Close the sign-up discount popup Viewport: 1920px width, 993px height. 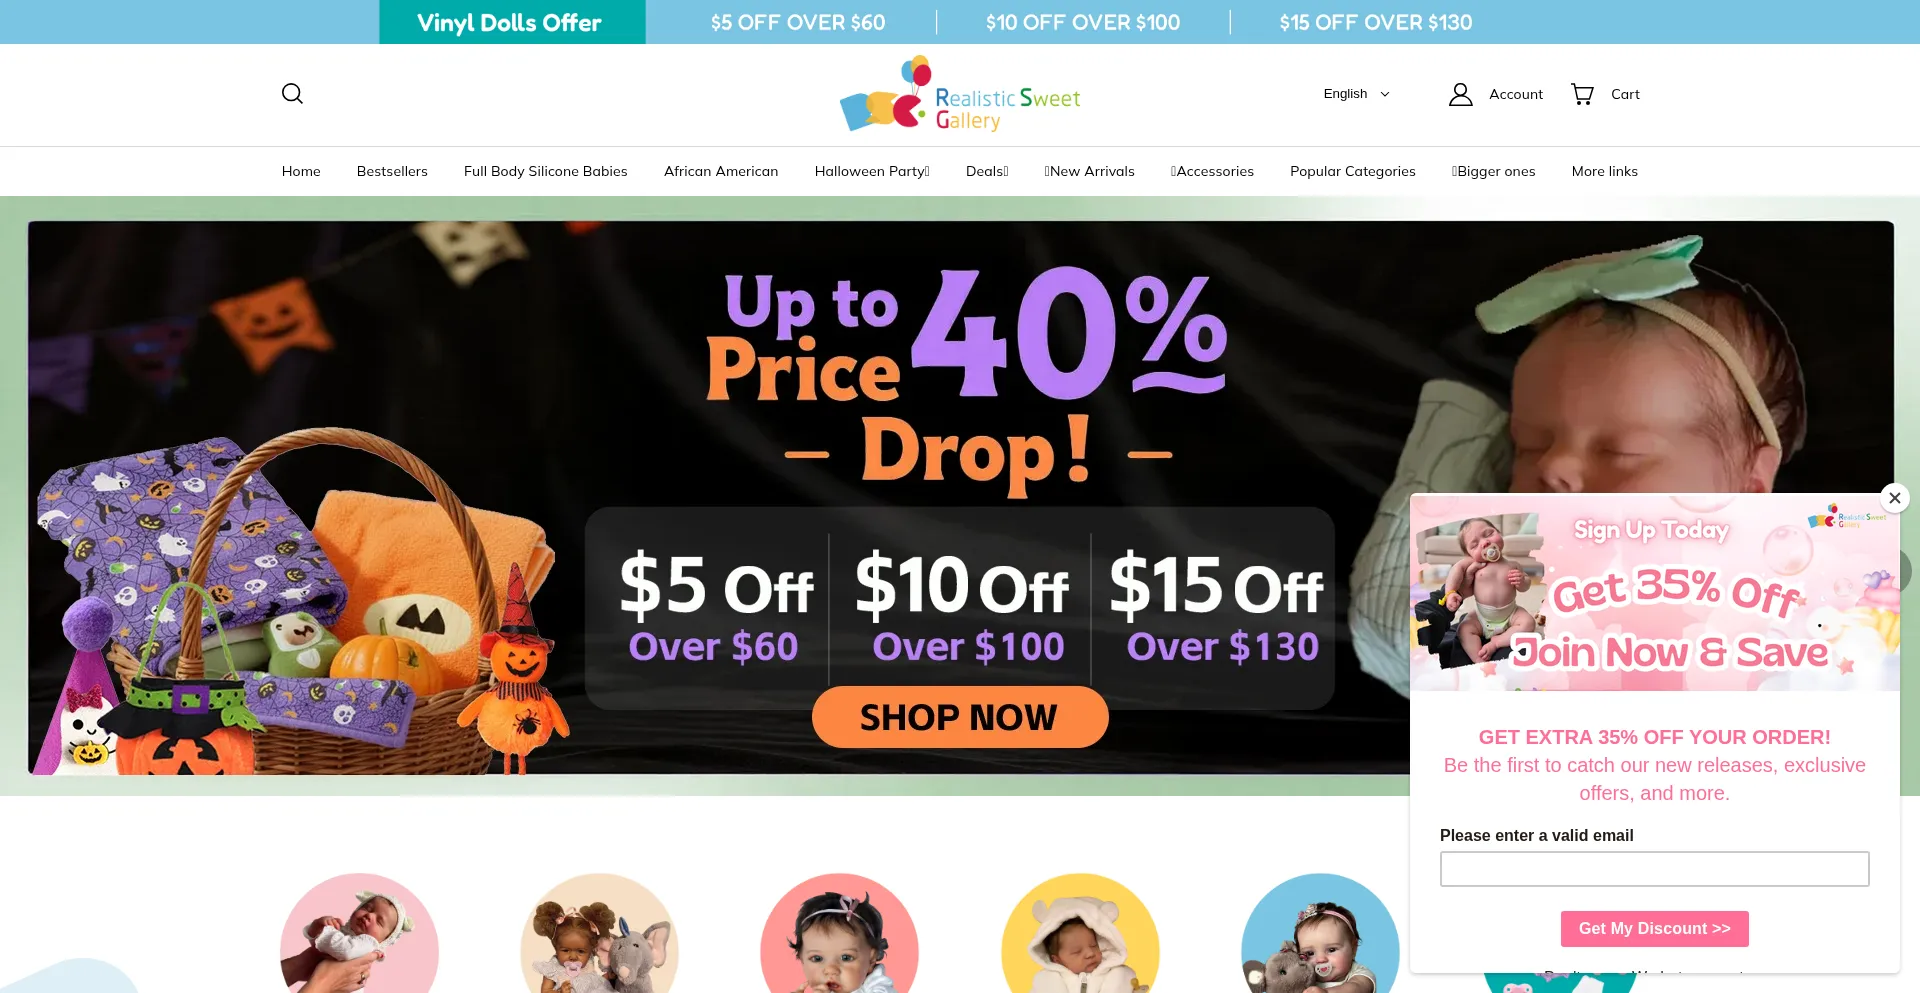(x=1894, y=498)
